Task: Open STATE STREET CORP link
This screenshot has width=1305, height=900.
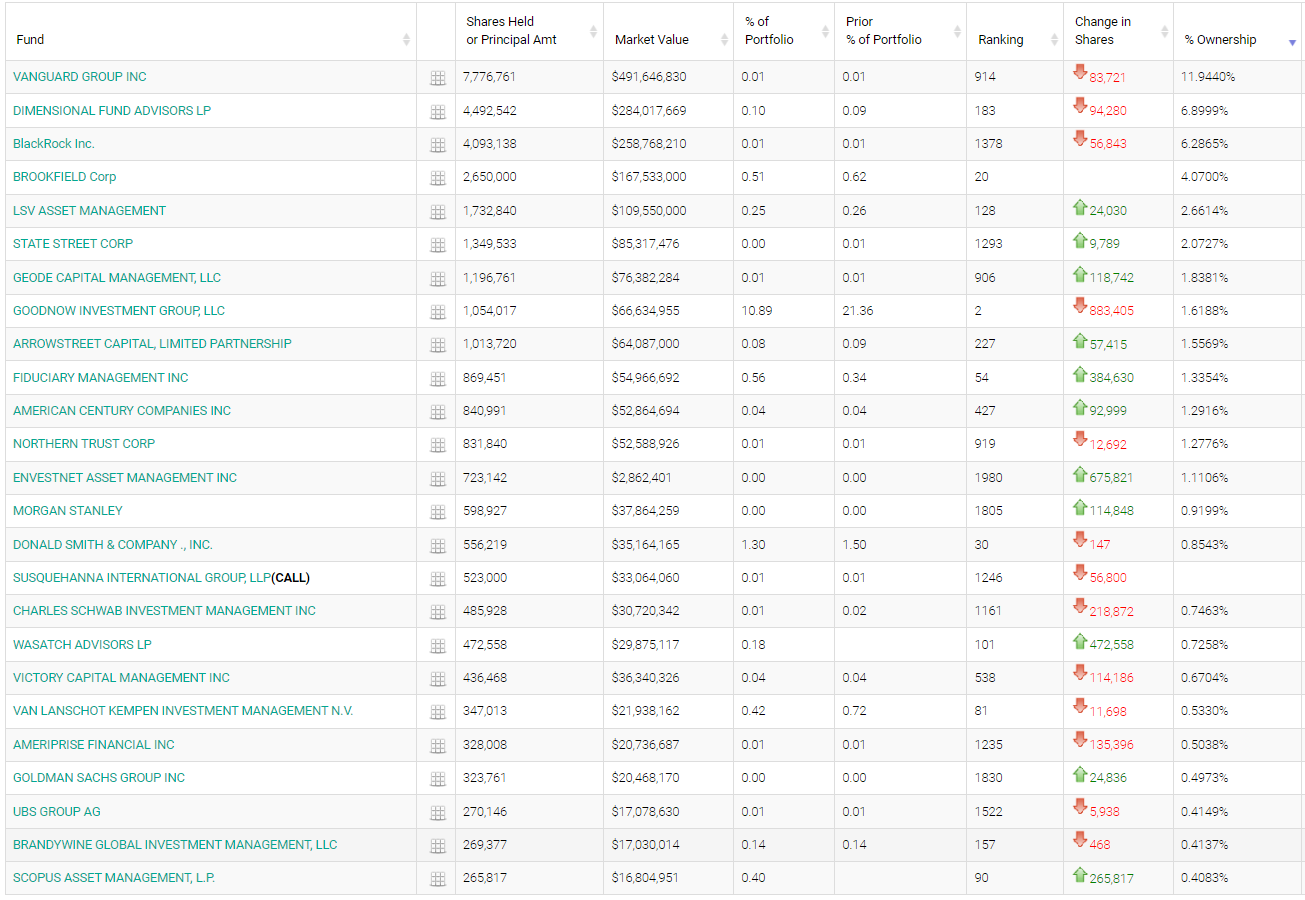Action: pyautogui.click(x=73, y=244)
